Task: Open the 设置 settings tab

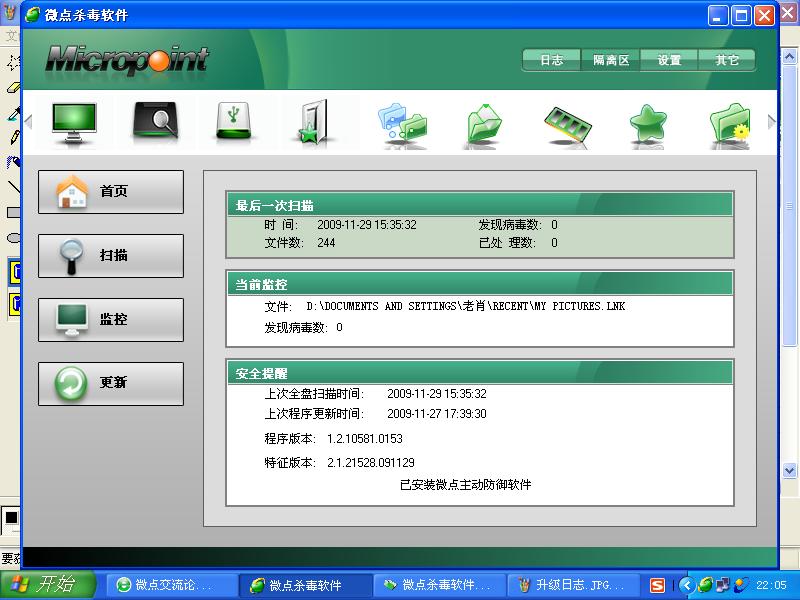Action: click(669, 60)
